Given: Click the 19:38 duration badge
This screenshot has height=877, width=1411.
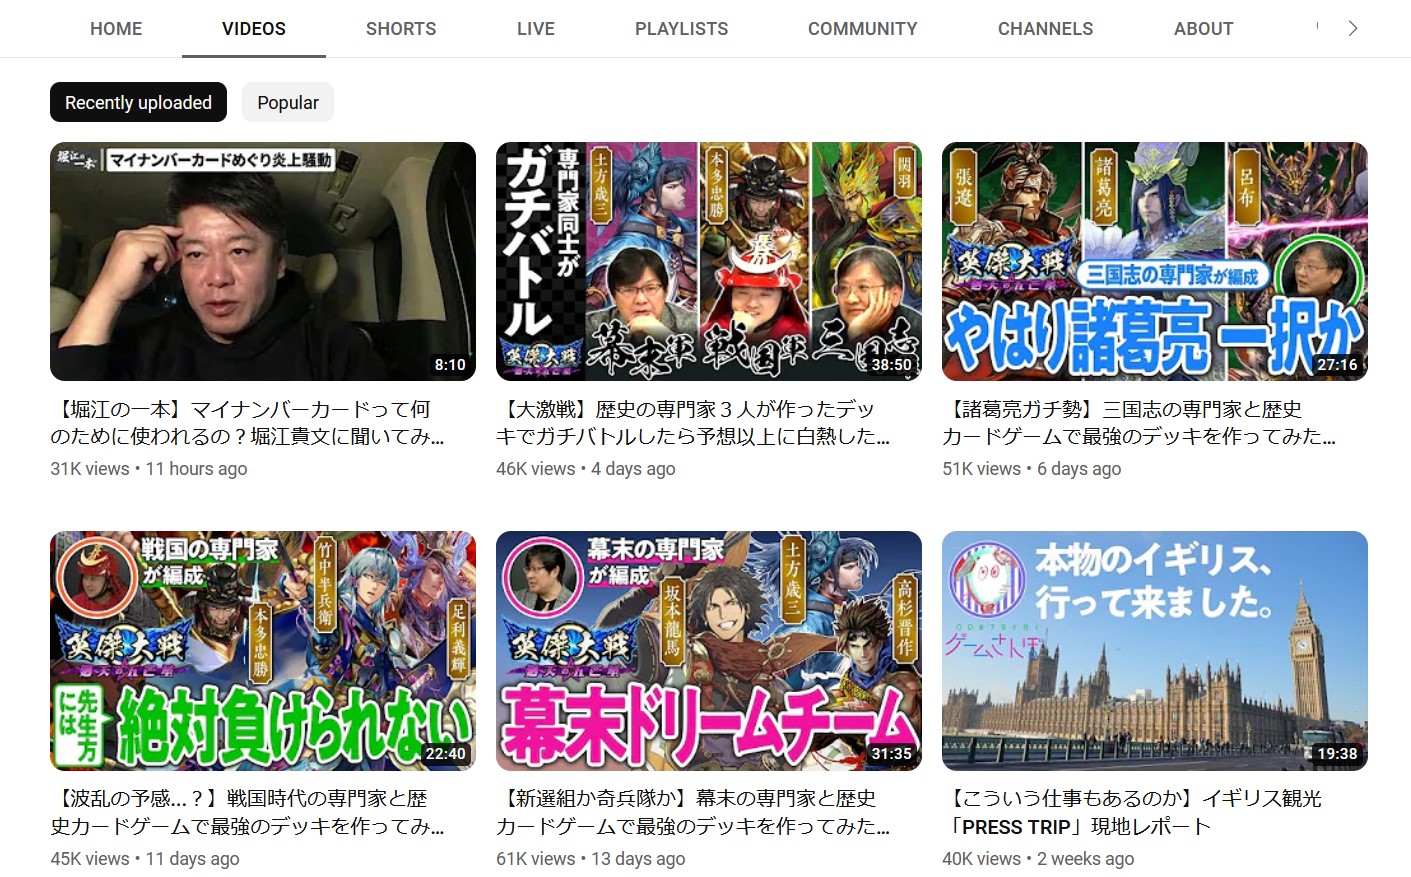Looking at the screenshot, I should click(x=1337, y=754).
